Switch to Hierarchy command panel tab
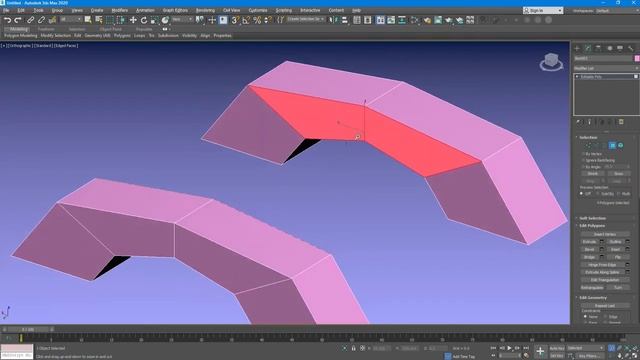The width and height of the screenshot is (640, 360). (x=598, y=48)
